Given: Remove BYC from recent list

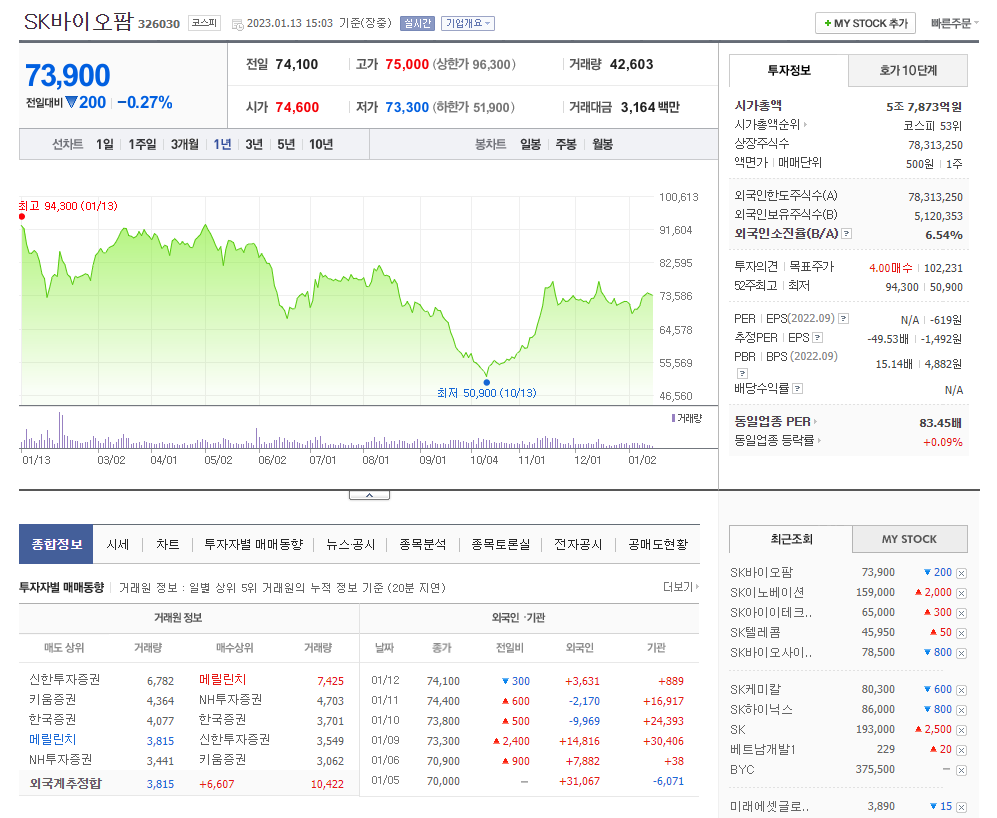Looking at the screenshot, I should [x=961, y=770].
